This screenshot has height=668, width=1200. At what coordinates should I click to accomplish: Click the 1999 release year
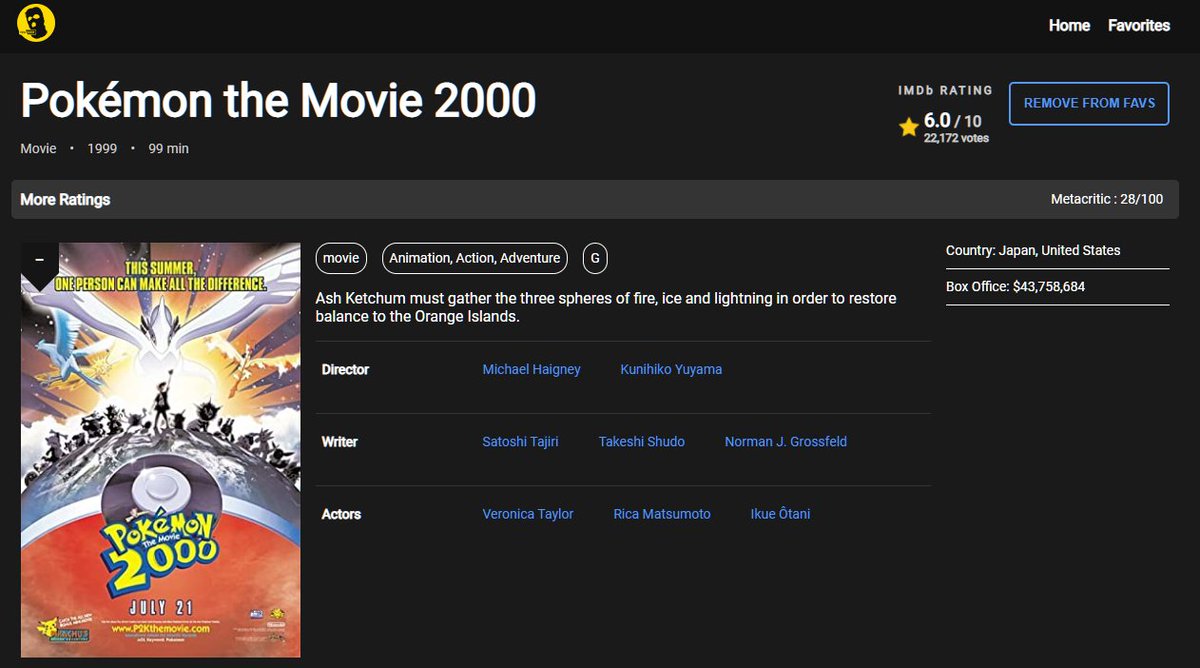pos(102,148)
